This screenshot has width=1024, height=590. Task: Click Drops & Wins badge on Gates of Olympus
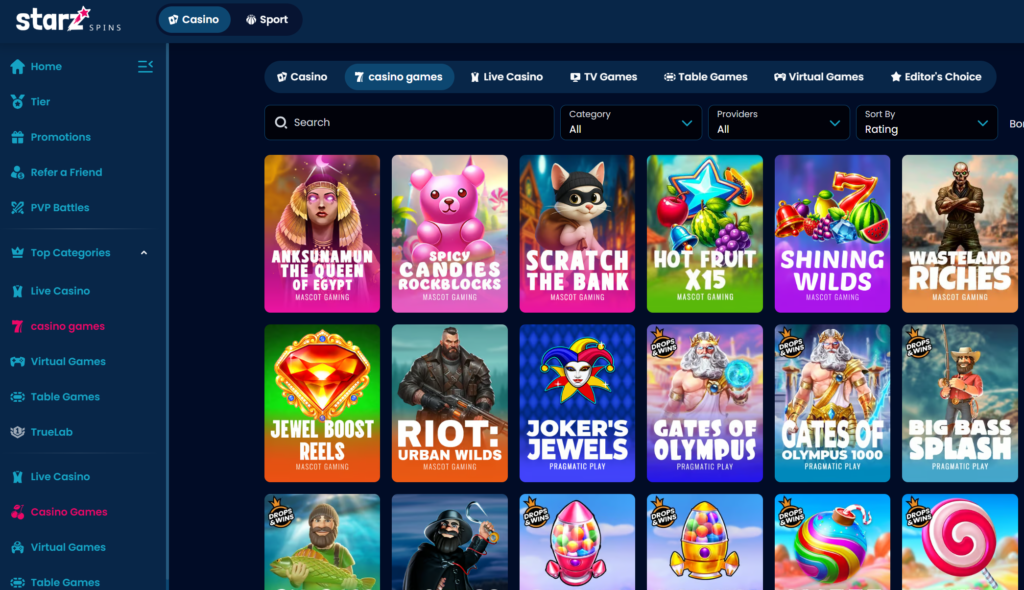[x=663, y=343]
